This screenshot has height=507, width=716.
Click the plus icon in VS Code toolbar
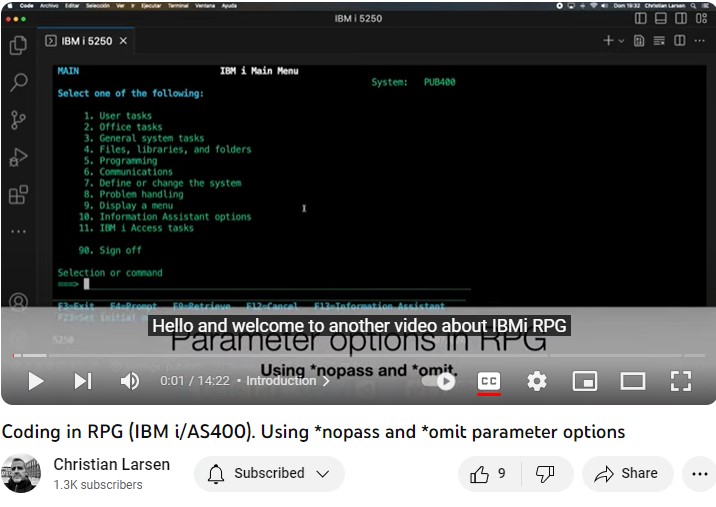tap(608, 41)
